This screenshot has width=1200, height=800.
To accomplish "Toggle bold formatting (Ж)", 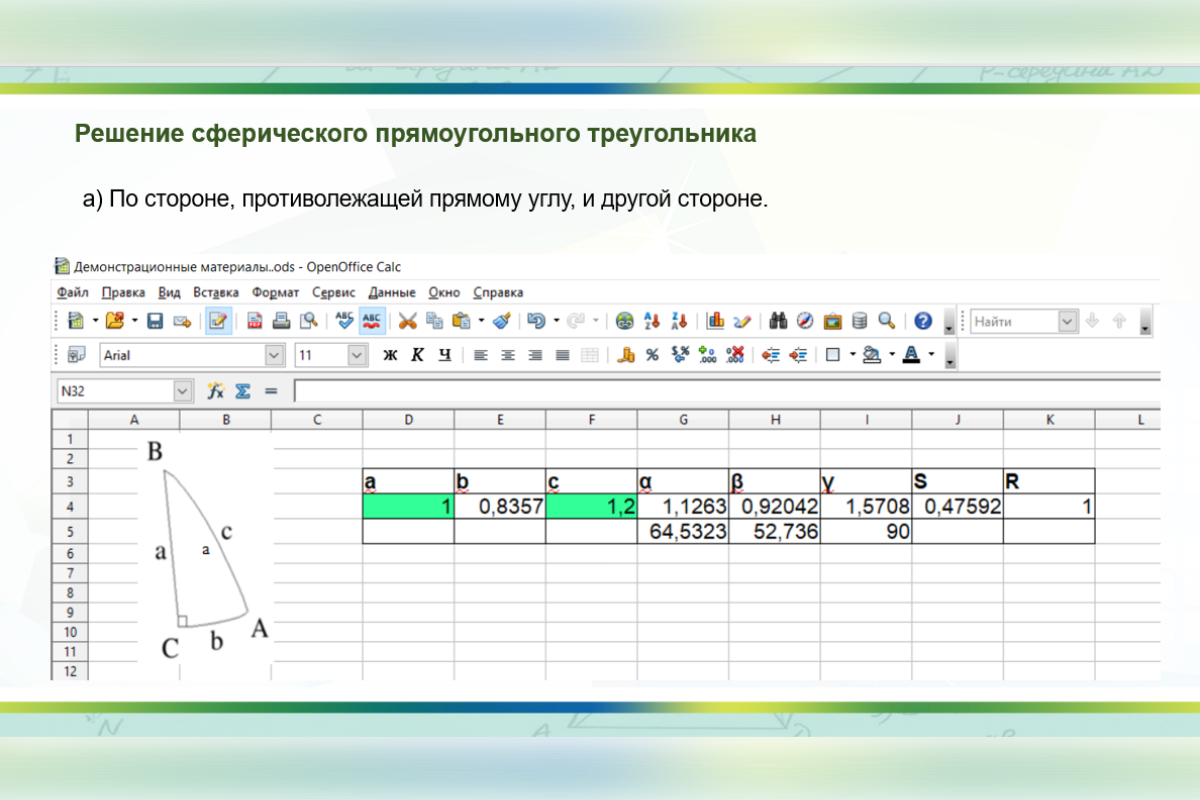I will tap(391, 355).
